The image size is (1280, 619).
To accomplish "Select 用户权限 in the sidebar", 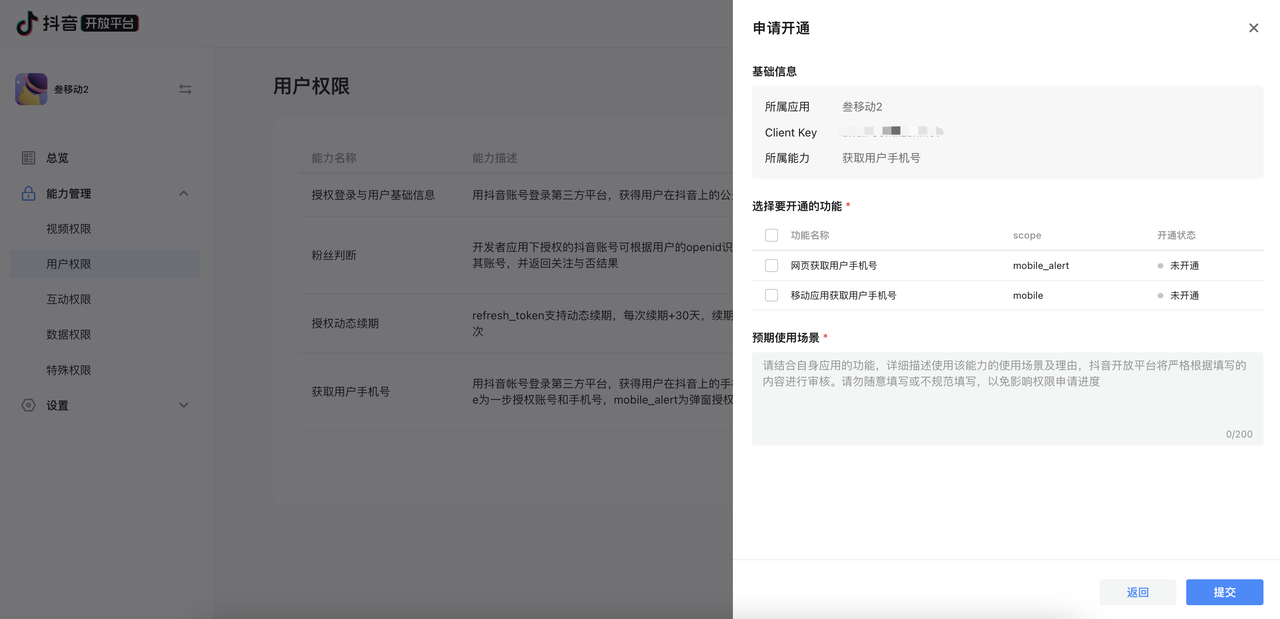I will 105,264.
